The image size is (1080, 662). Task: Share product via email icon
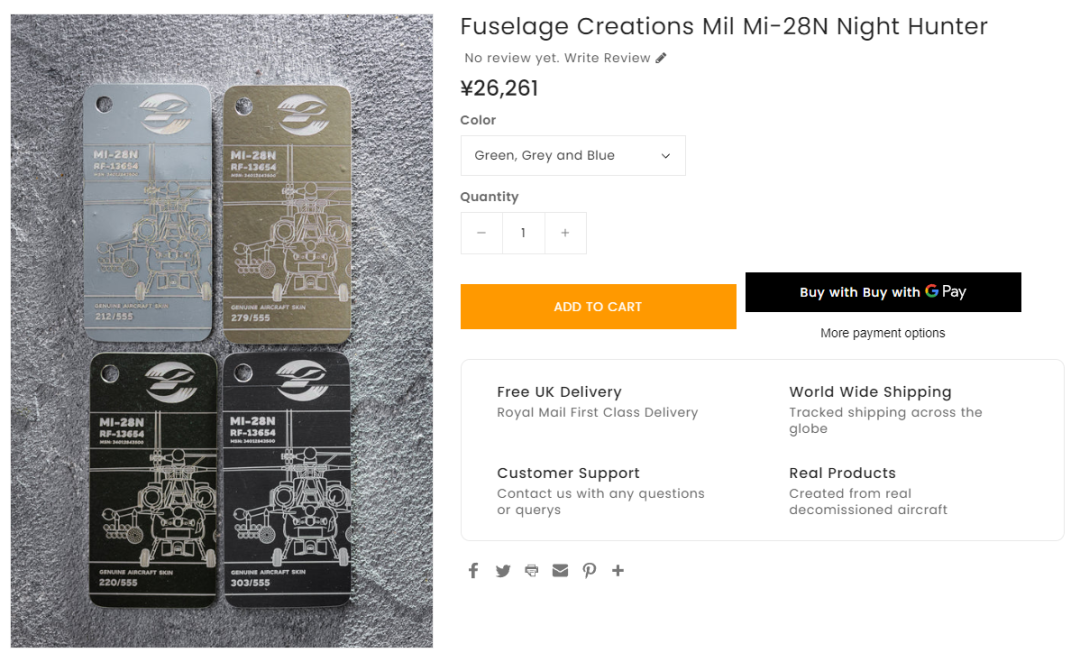coord(560,570)
